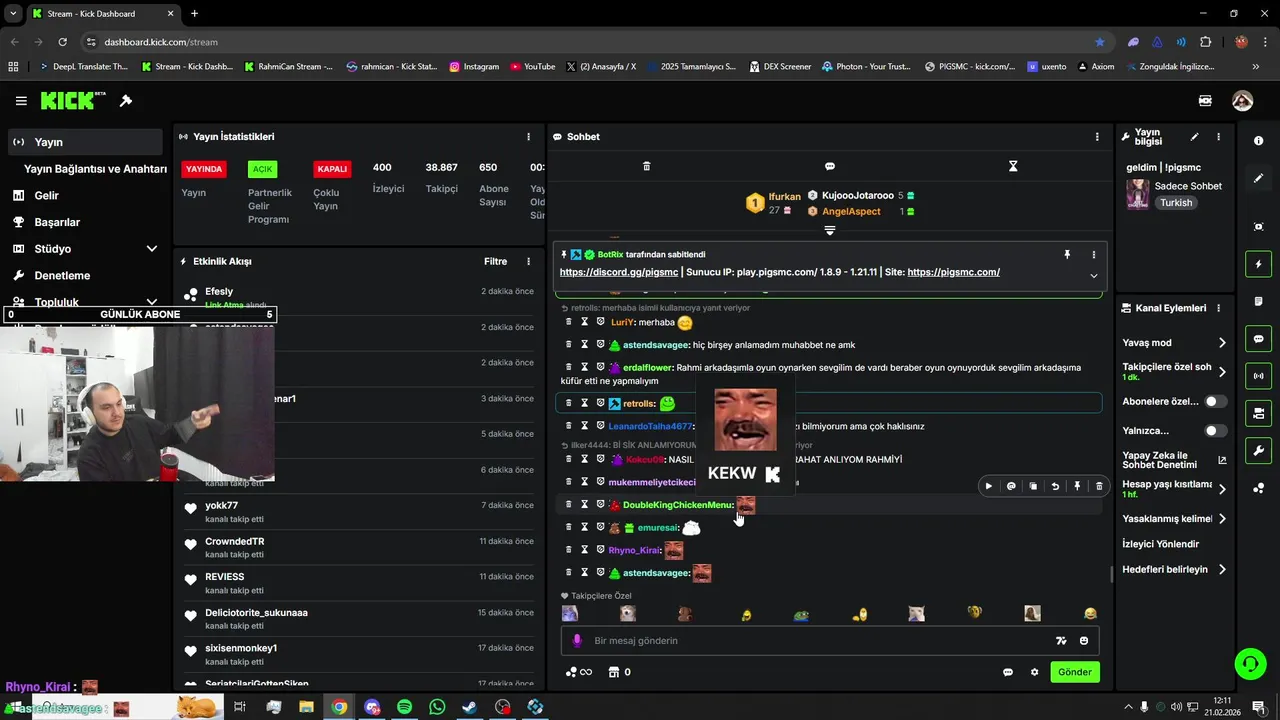The height and width of the screenshot is (720, 1280).
Task: Expand the Stüdyo sidebar section
Action: click(x=152, y=249)
